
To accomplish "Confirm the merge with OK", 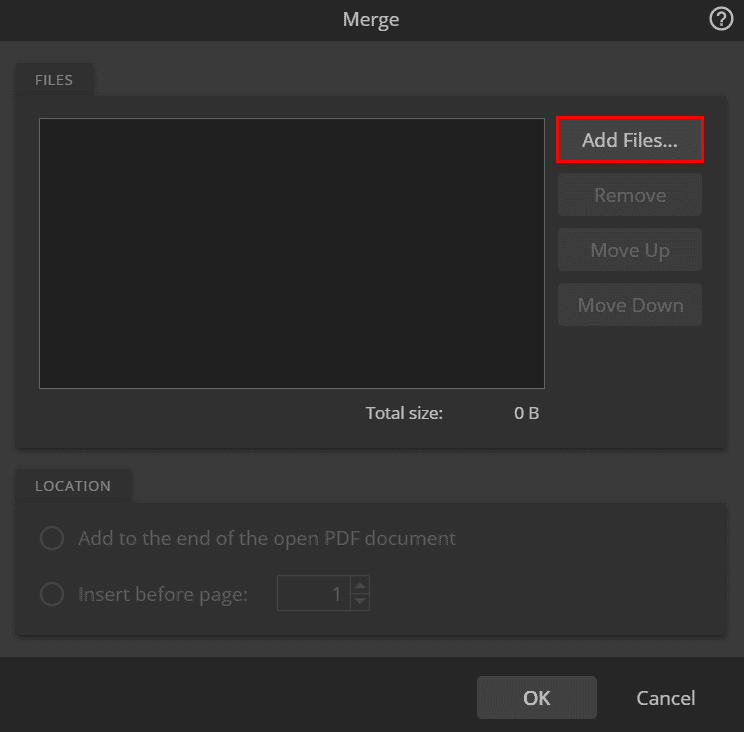I will point(537,698).
